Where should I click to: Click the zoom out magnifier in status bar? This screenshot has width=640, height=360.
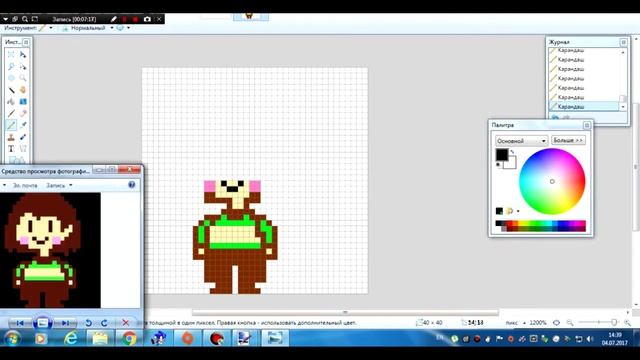coord(570,322)
